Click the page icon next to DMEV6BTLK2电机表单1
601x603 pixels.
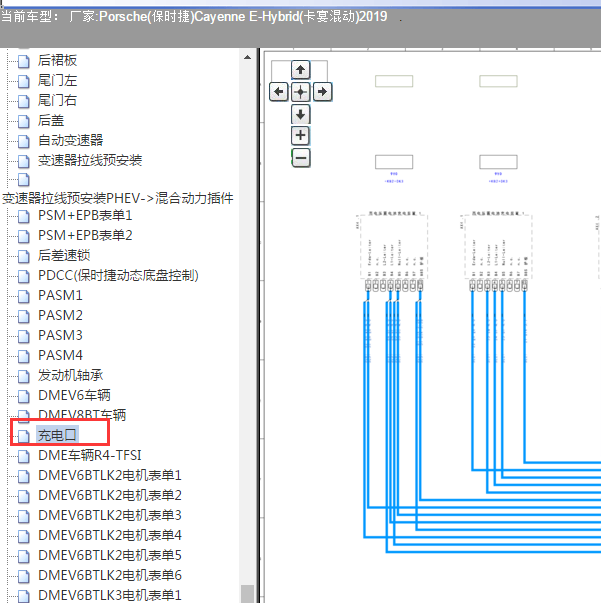pos(24,476)
